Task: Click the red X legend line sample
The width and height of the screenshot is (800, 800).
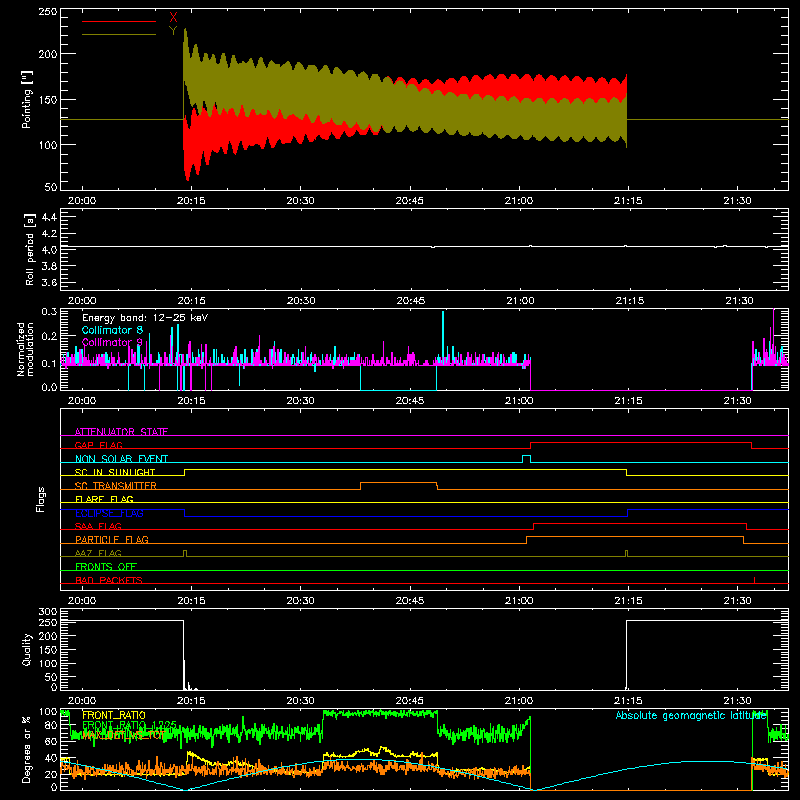Action: (118, 21)
